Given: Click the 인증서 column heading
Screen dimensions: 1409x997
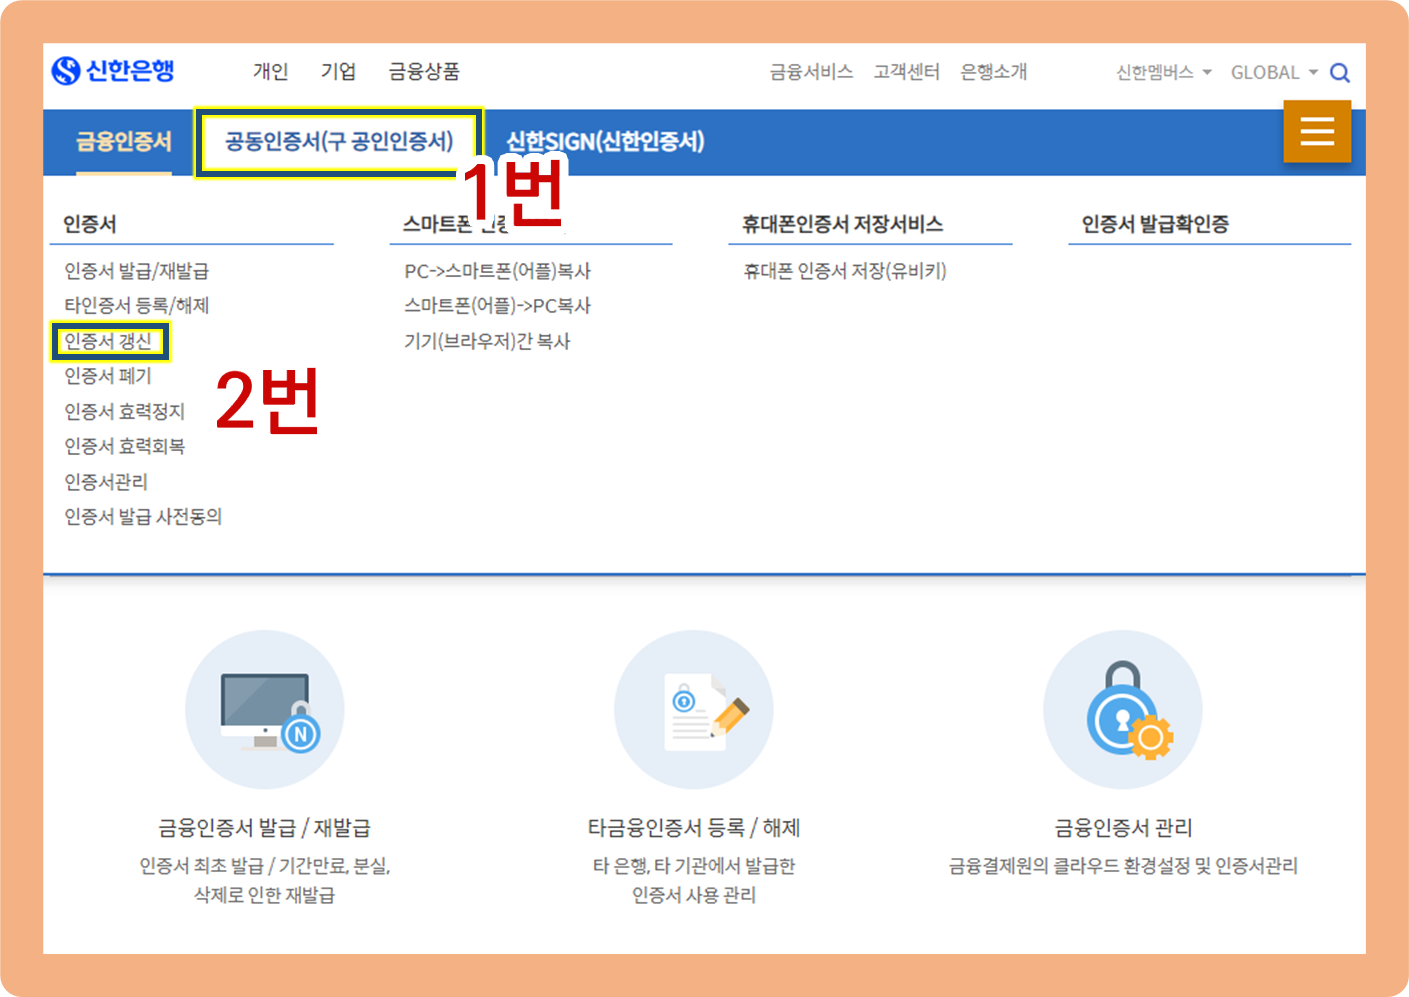Looking at the screenshot, I should pos(90,224).
